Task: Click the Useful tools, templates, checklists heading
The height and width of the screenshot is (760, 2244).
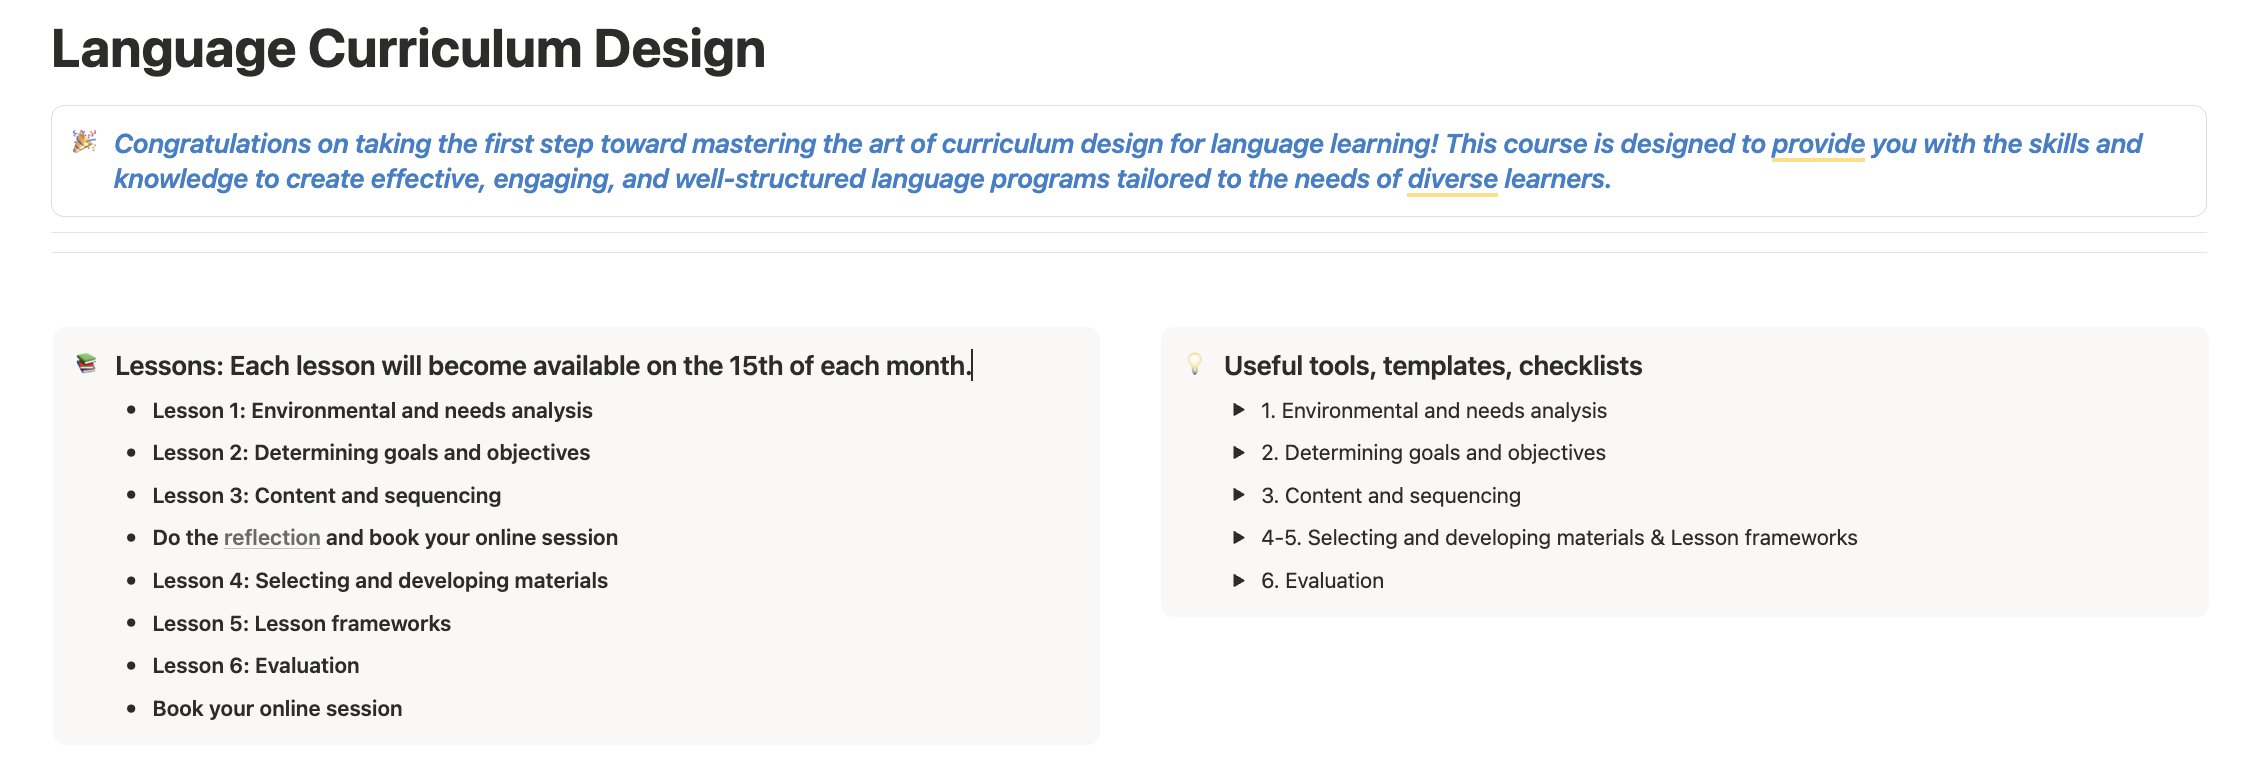Action: click(x=1433, y=366)
